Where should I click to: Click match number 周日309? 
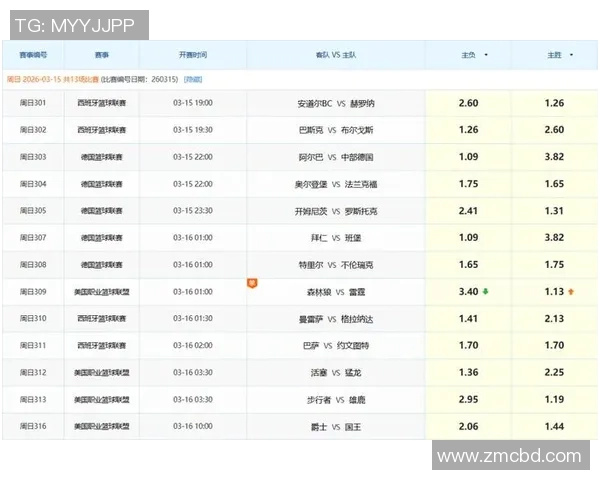(33, 292)
